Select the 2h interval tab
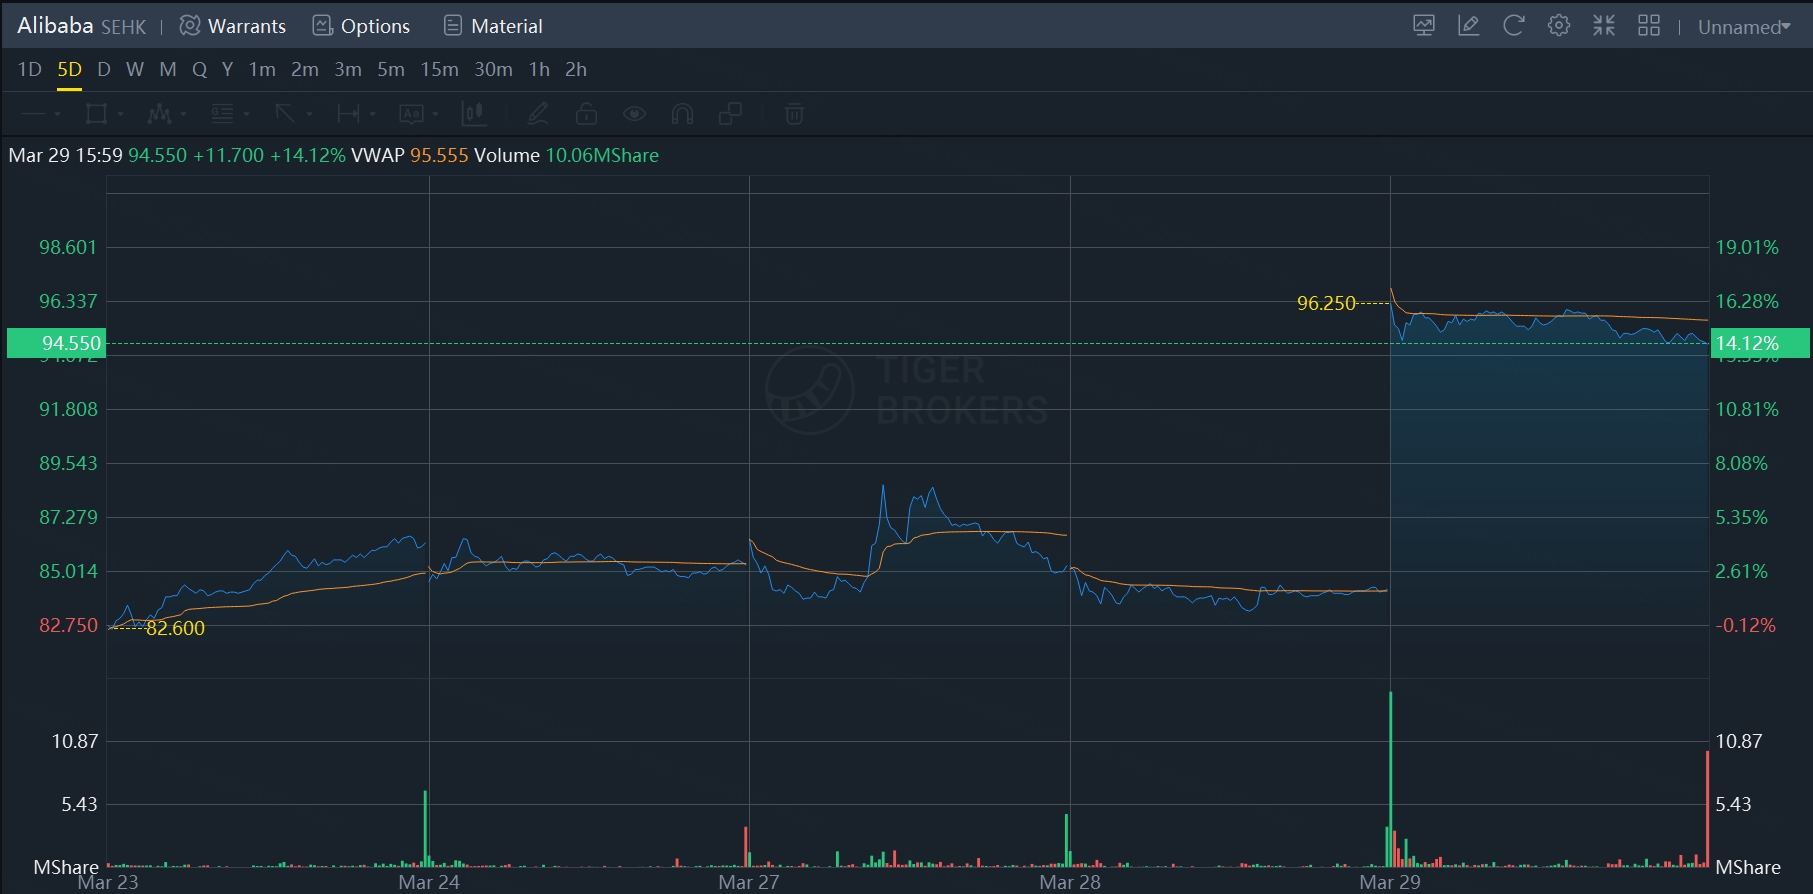This screenshot has width=1813, height=894. [x=576, y=69]
